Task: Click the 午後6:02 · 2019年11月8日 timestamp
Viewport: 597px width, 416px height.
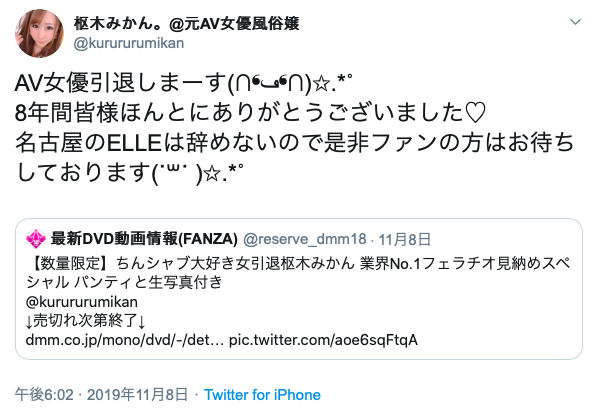Action: point(101,395)
